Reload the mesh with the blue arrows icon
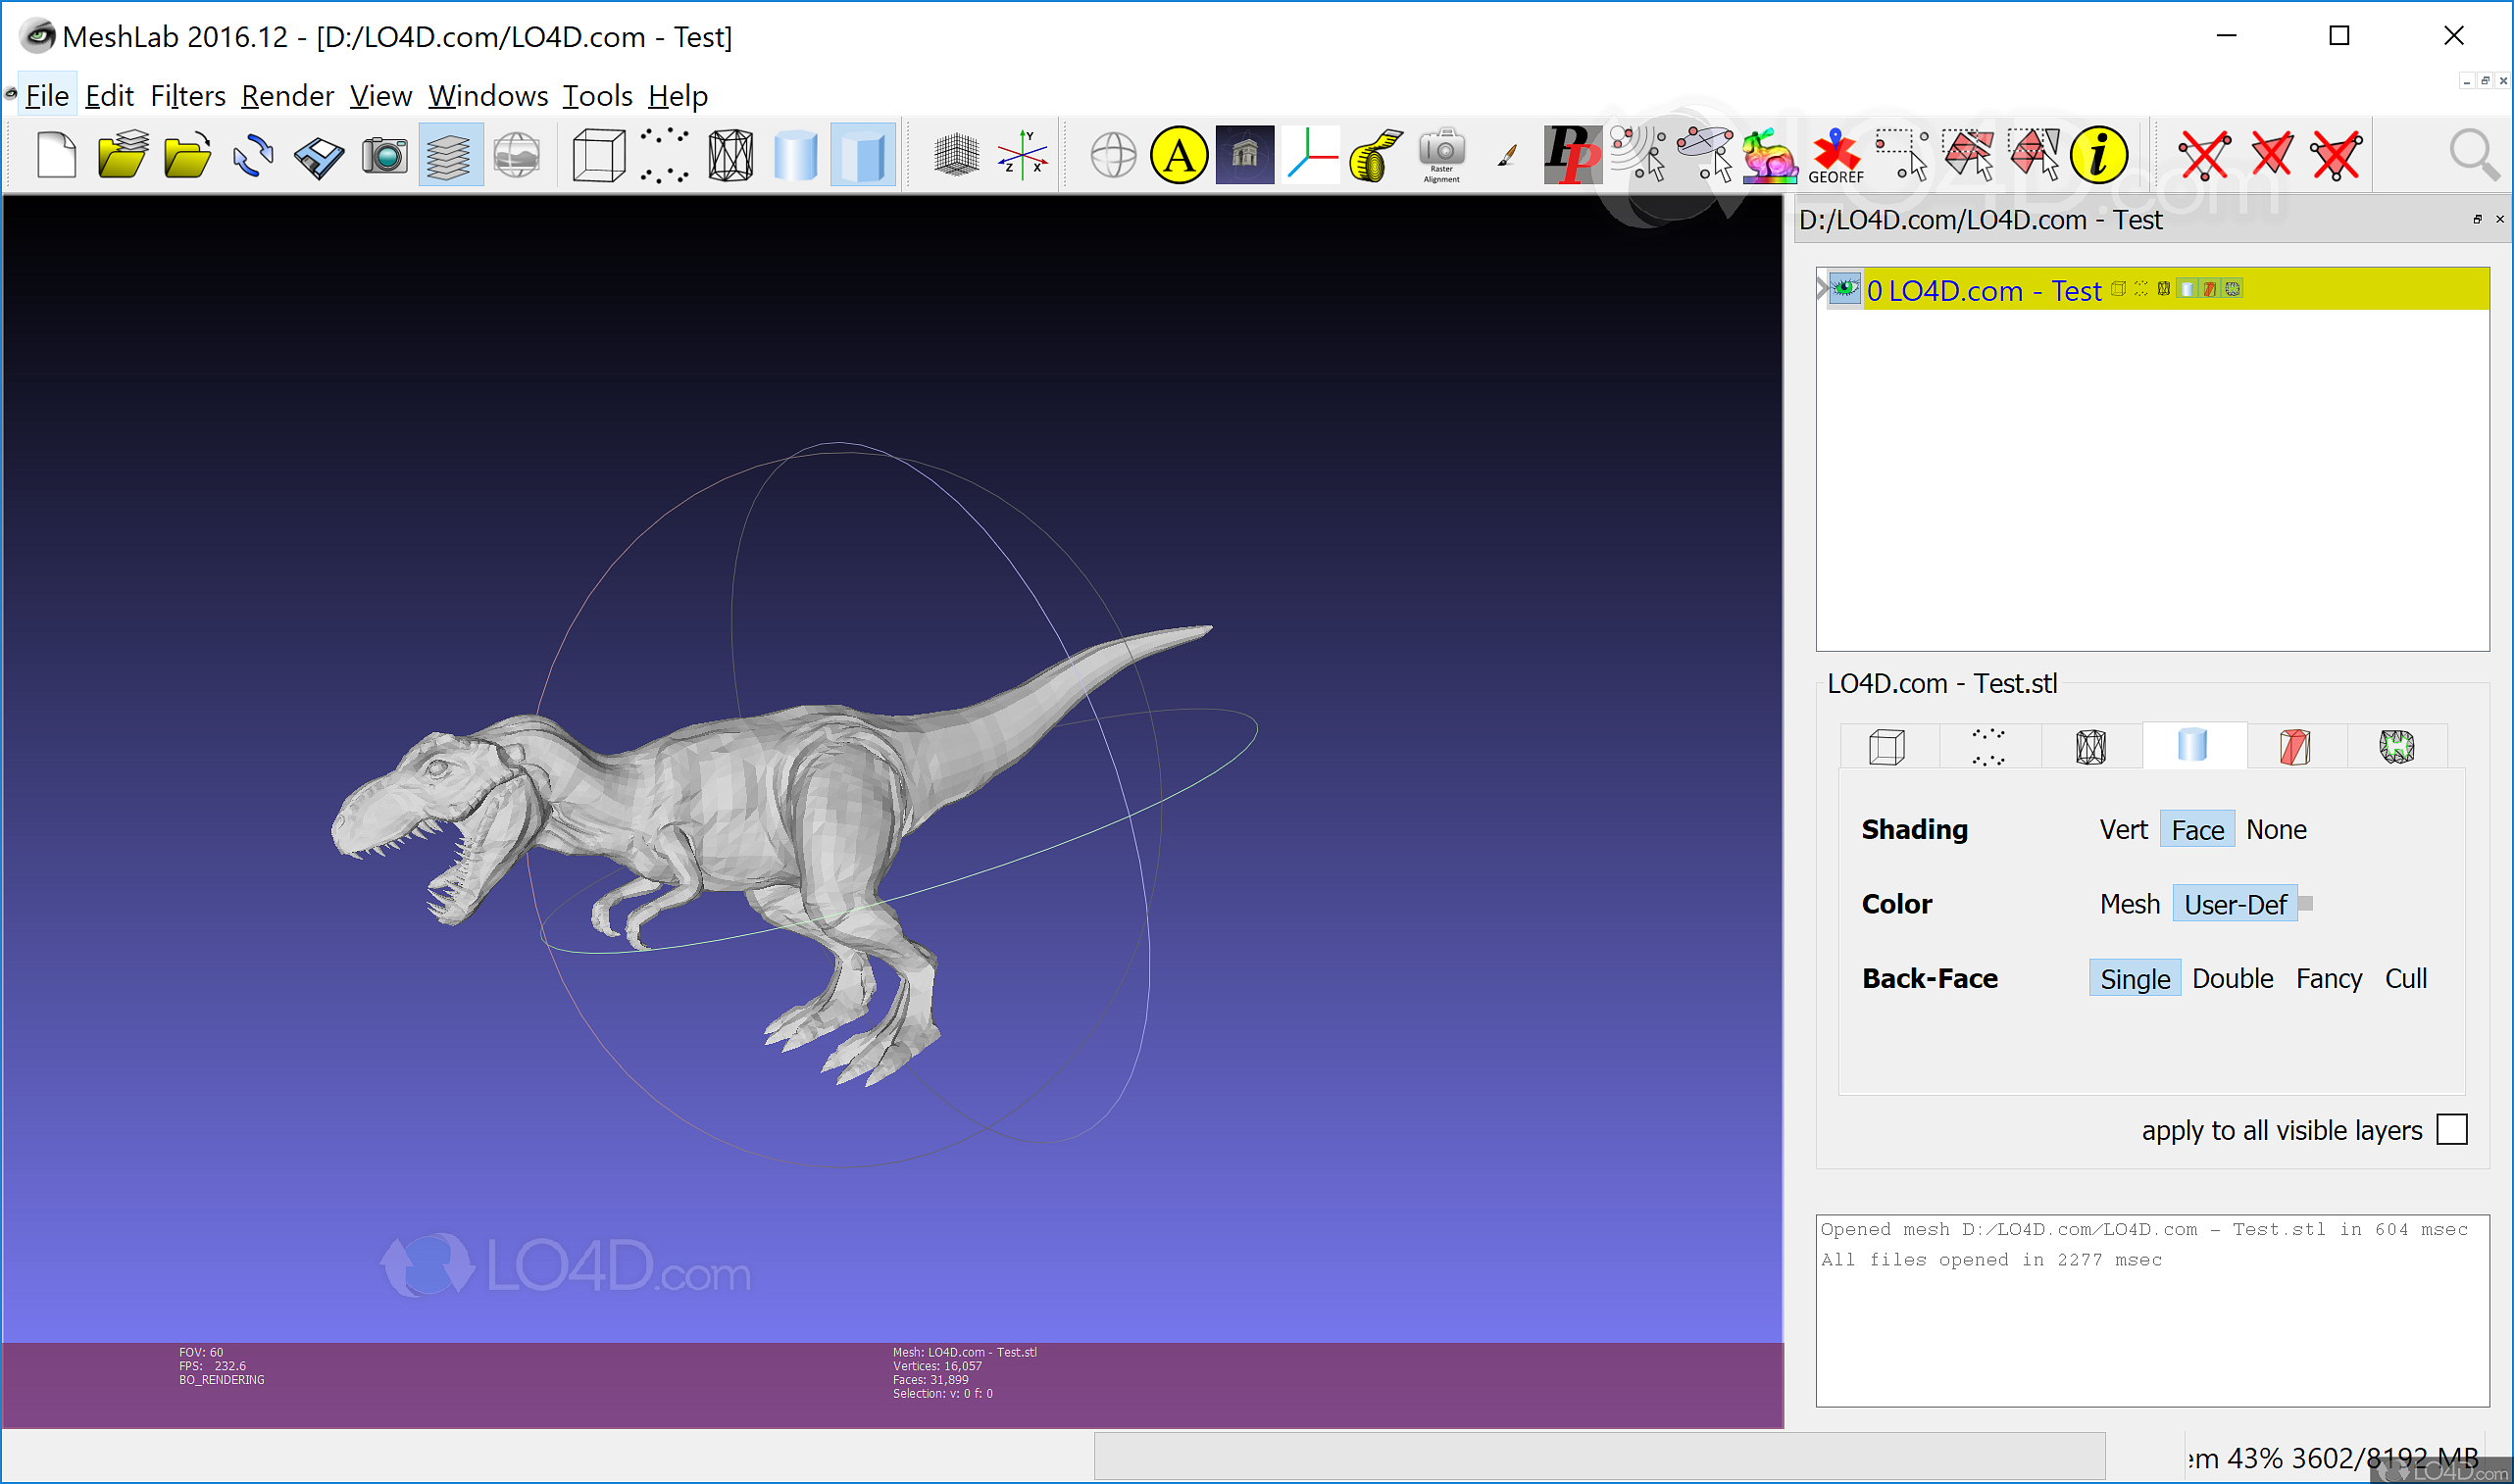 [x=253, y=155]
